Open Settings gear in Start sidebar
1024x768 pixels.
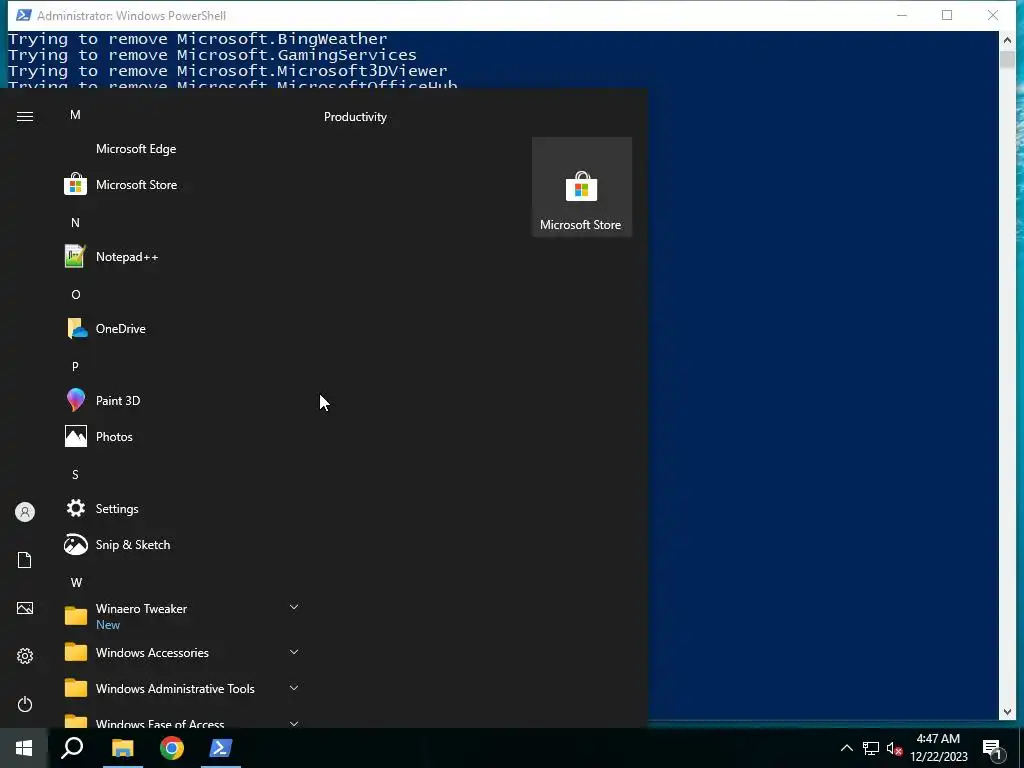(x=25, y=656)
